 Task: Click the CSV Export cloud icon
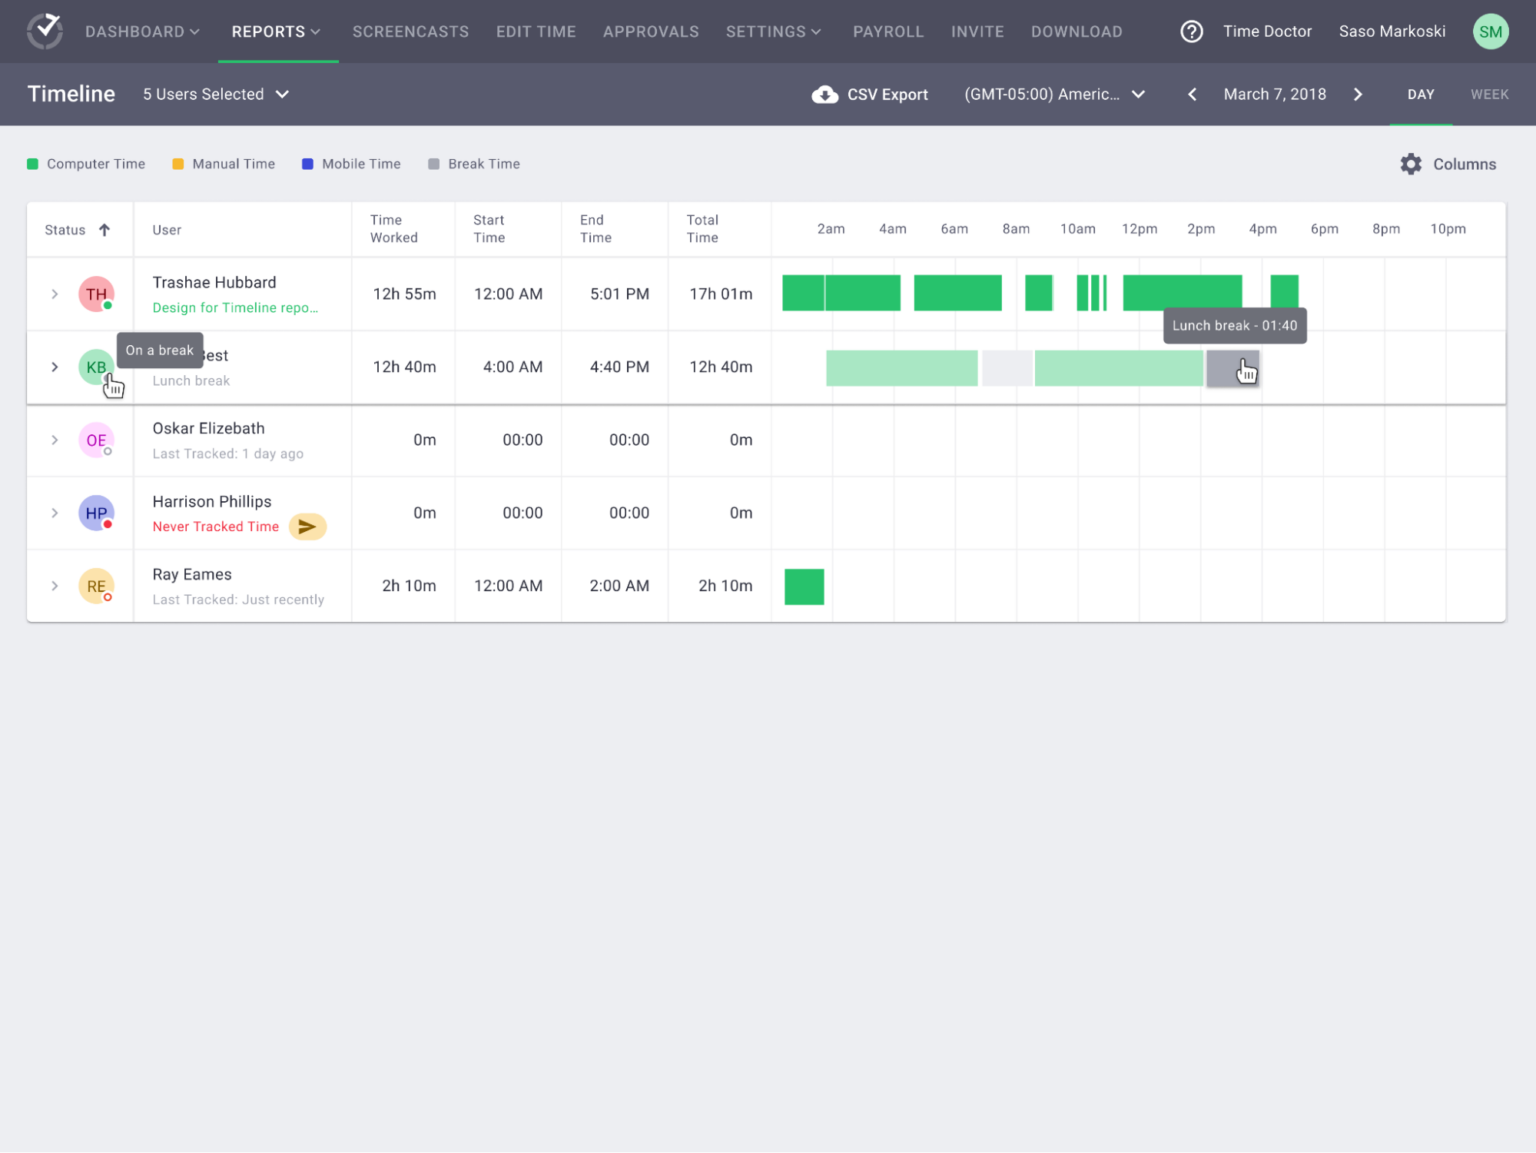point(825,94)
